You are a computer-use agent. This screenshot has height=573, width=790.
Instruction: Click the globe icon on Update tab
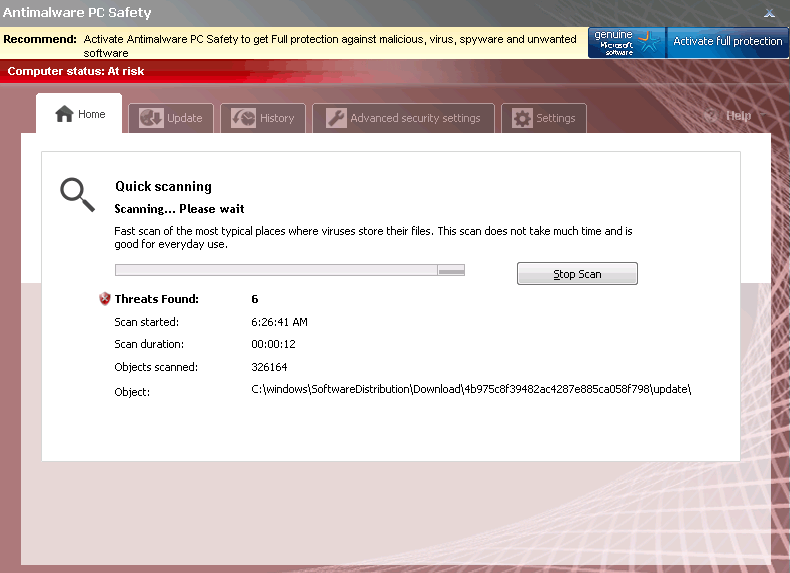151,118
